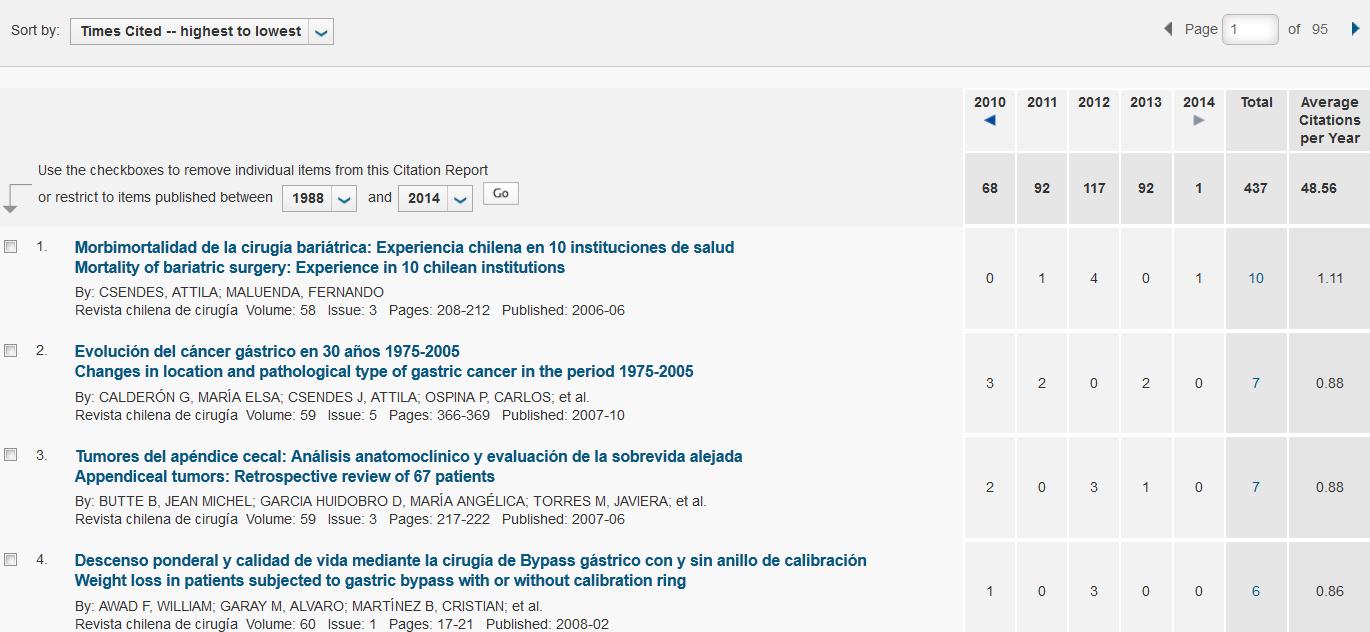View the 6 total citations for item 4
The image size is (1370, 632).
coord(1256,591)
